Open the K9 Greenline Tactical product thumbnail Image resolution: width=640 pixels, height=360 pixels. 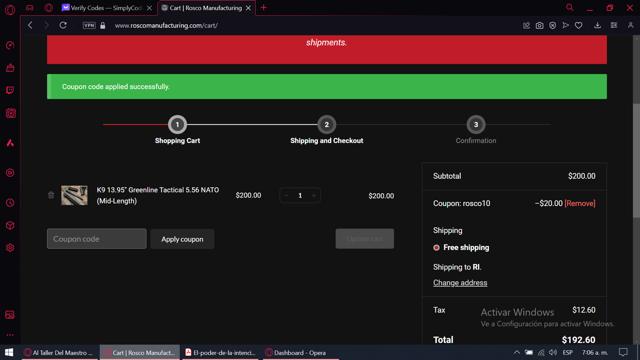[74, 195]
